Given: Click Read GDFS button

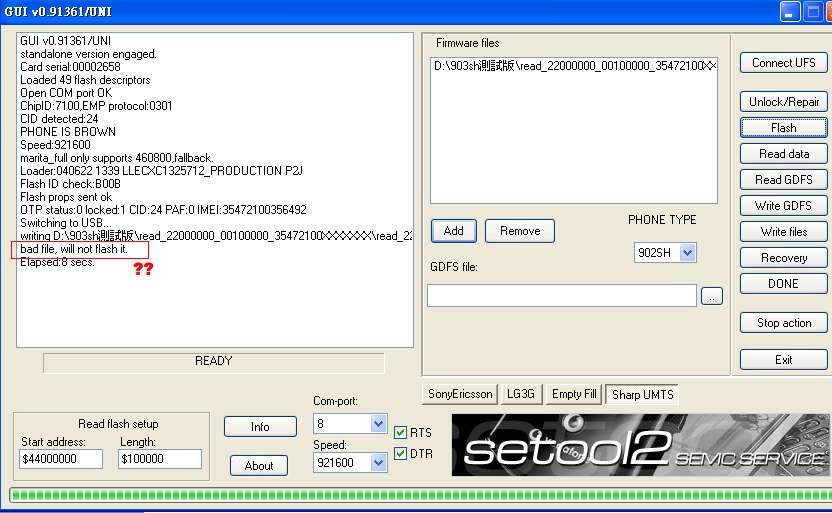Looking at the screenshot, I should pos(783,180).
